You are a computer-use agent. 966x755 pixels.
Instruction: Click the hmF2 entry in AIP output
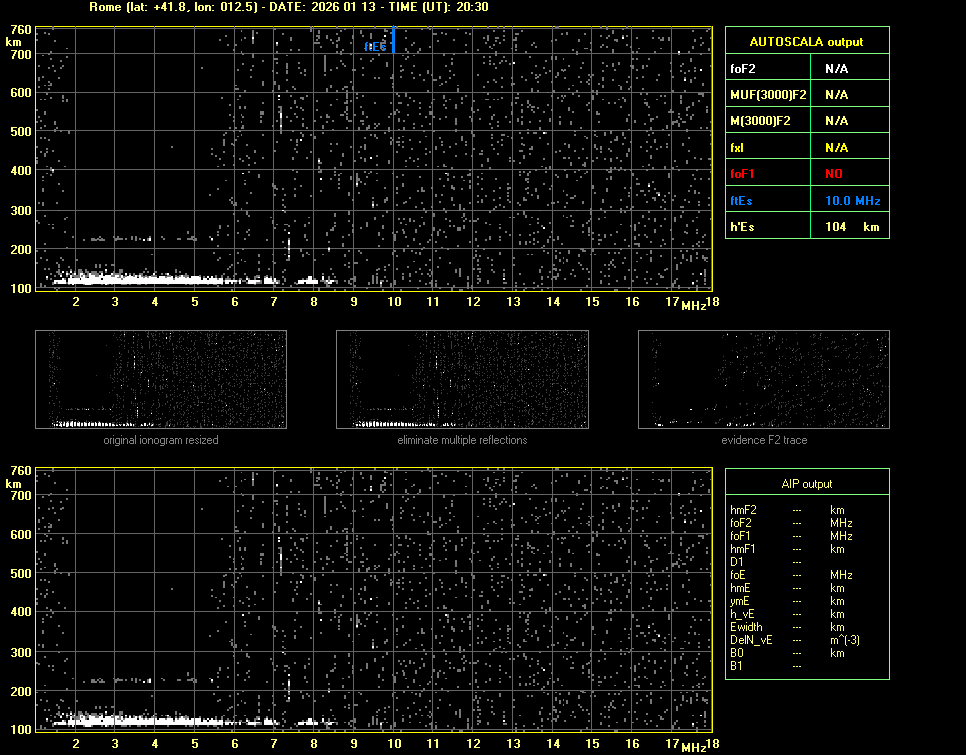743,510
